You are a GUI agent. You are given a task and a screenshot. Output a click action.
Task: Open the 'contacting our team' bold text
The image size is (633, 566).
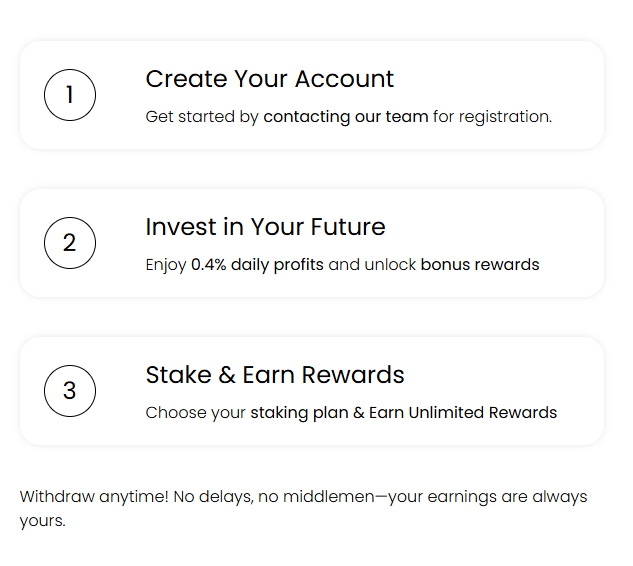pos(346,117)
